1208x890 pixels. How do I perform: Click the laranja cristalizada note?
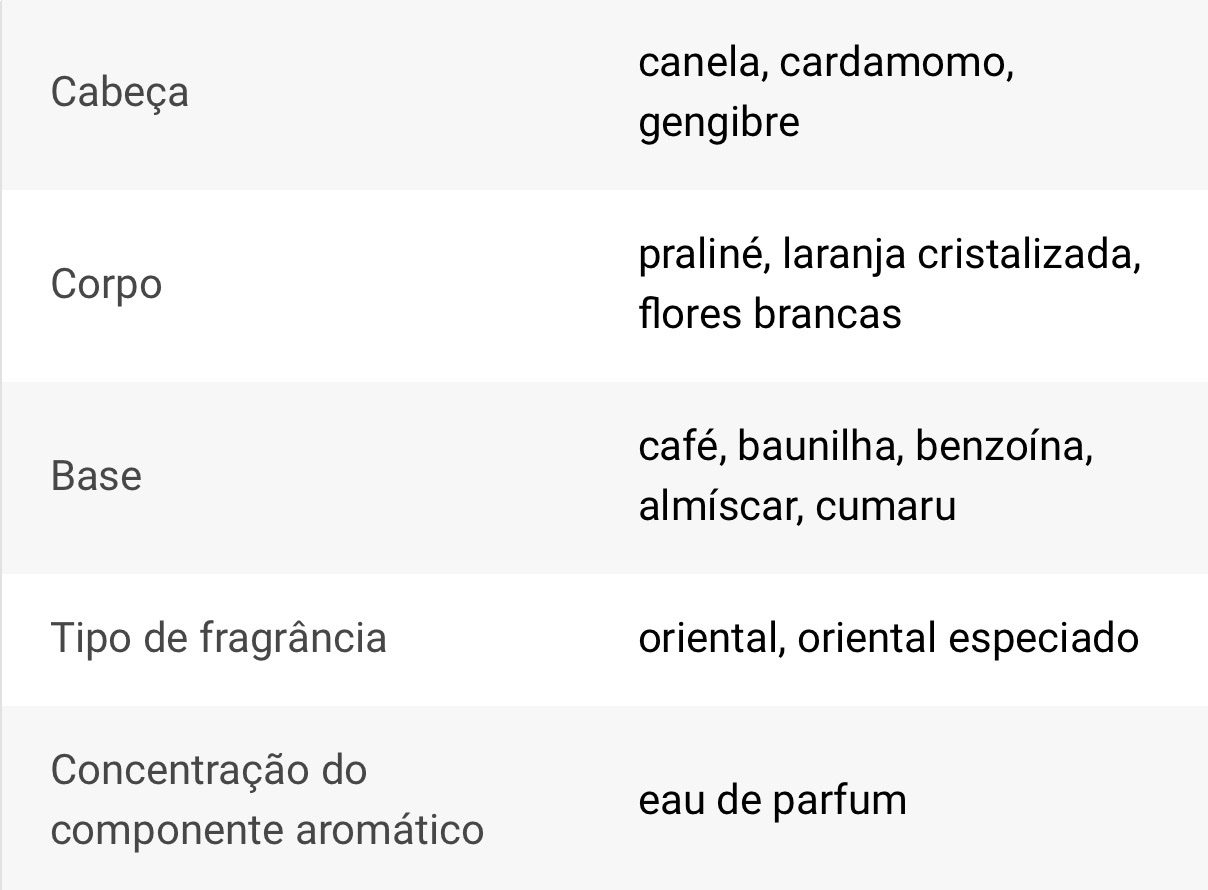pos(961,254)
